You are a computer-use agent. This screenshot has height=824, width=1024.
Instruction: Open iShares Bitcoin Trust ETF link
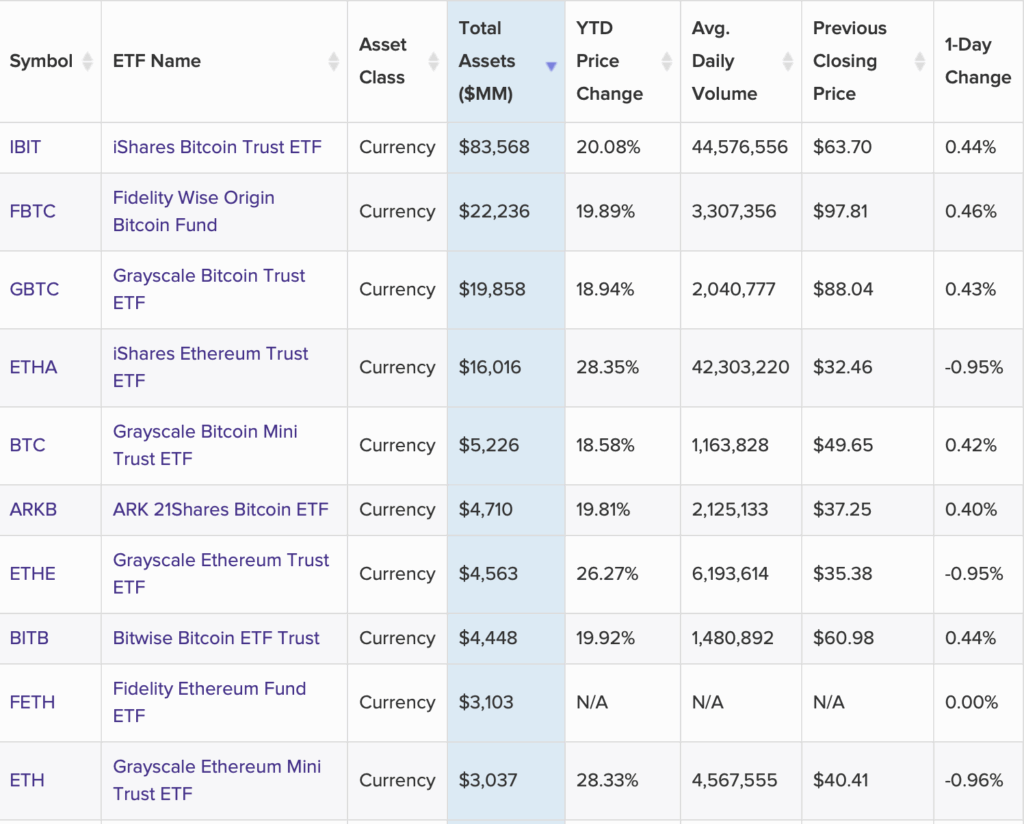[217, 147]
